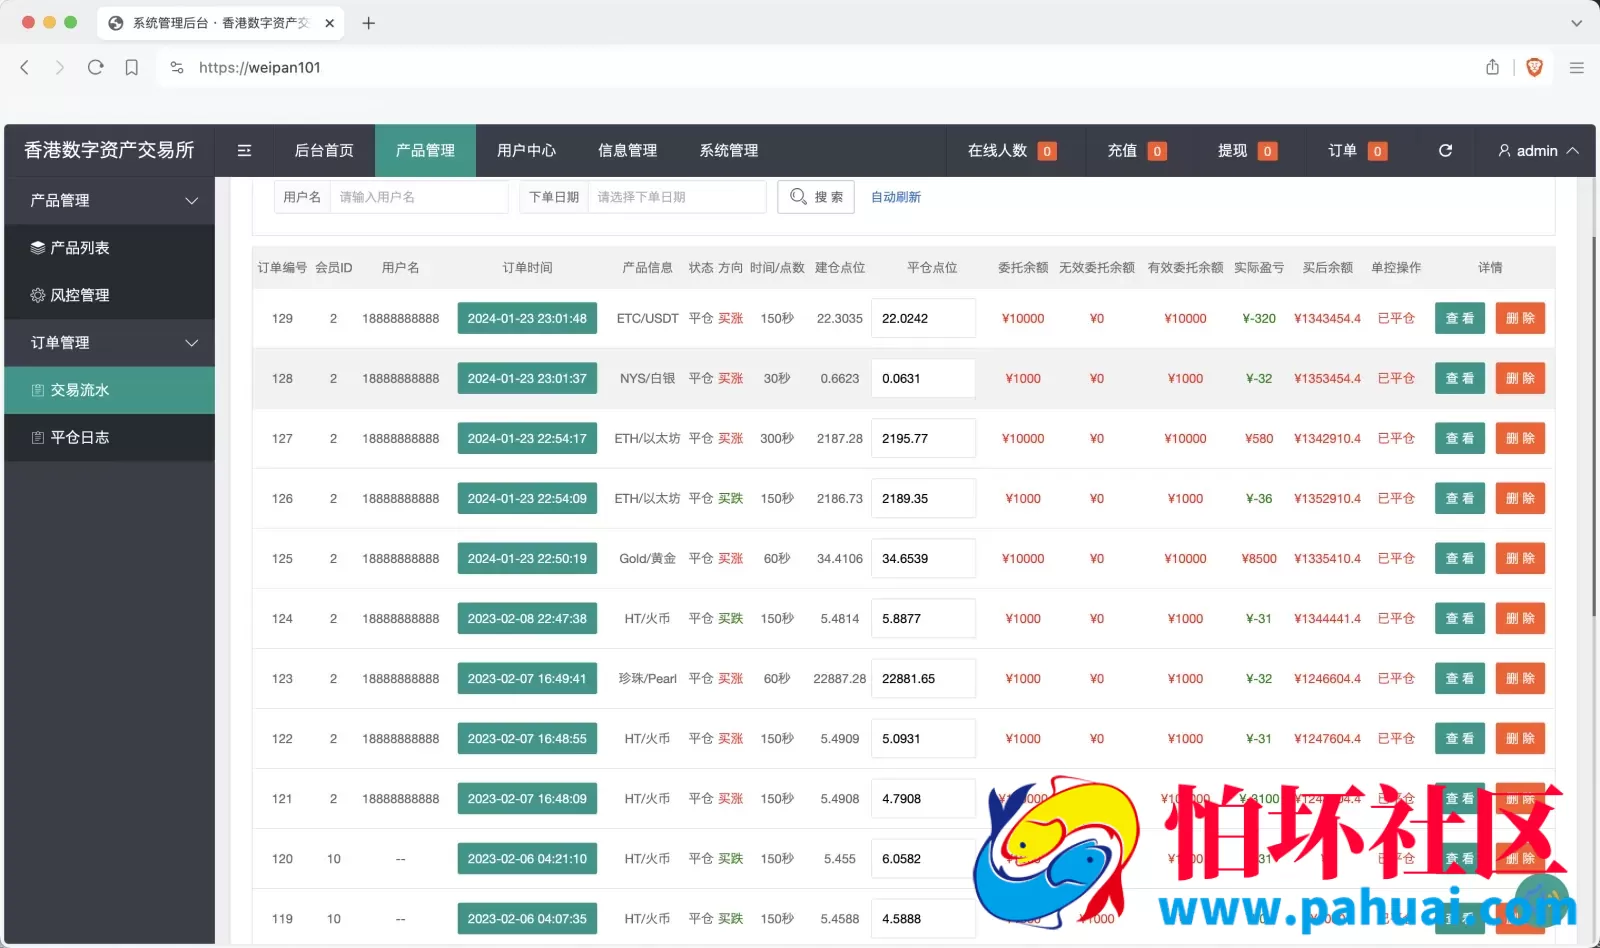Click the 产品列表 layers icon
1600x948 pixels.
click(x=38, y=247)
